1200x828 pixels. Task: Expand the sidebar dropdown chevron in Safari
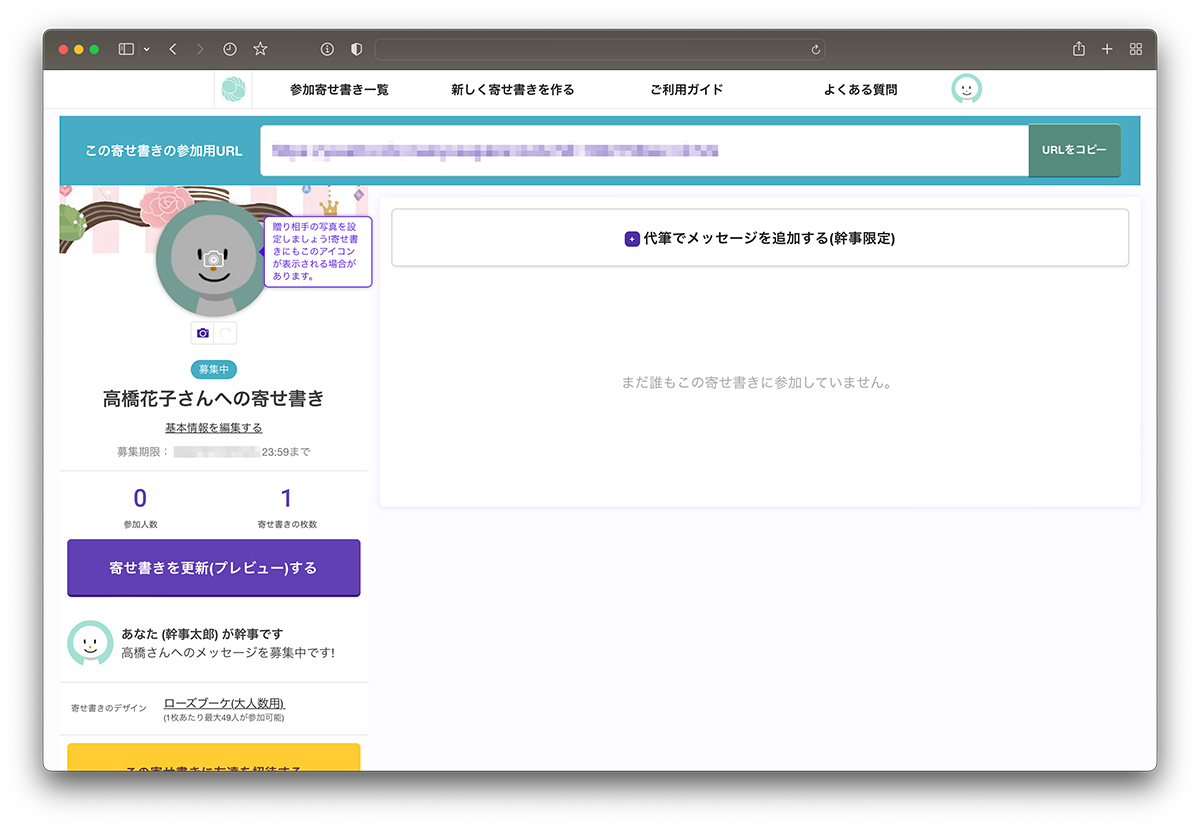coord(147,49)
